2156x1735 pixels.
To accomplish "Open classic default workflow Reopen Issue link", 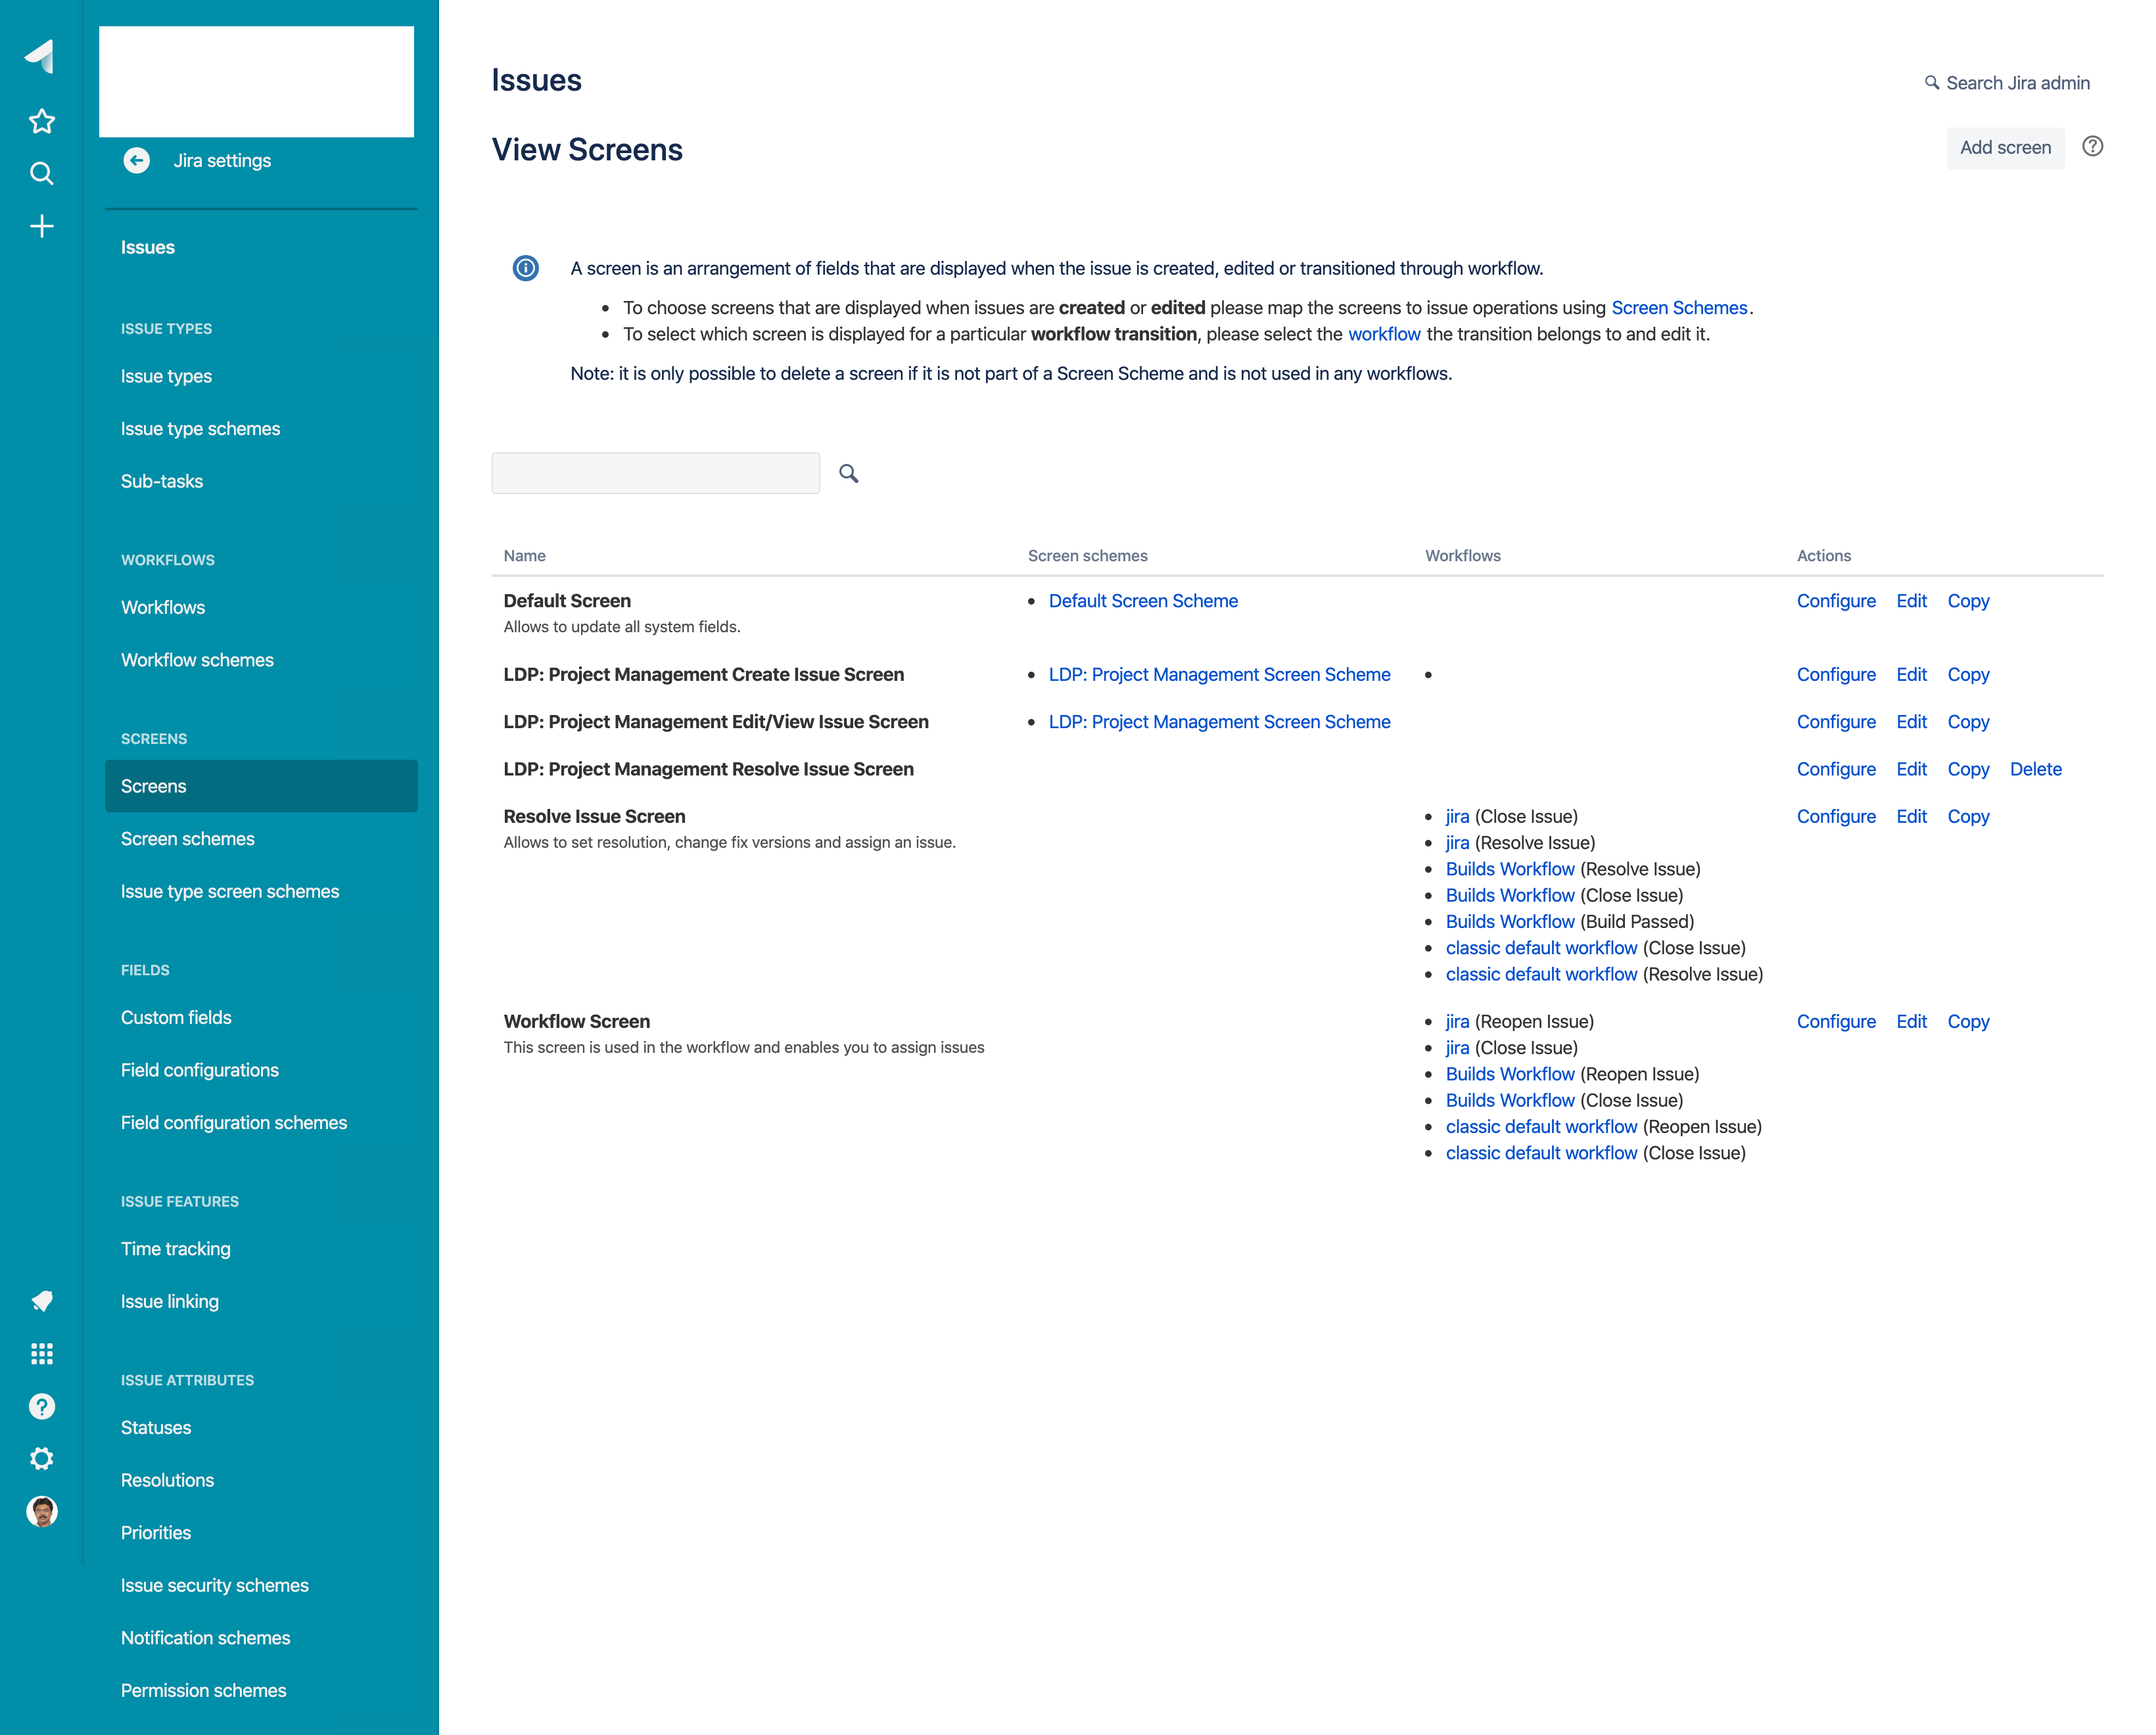I will pyautogui.click(x=1541, y=1127).
